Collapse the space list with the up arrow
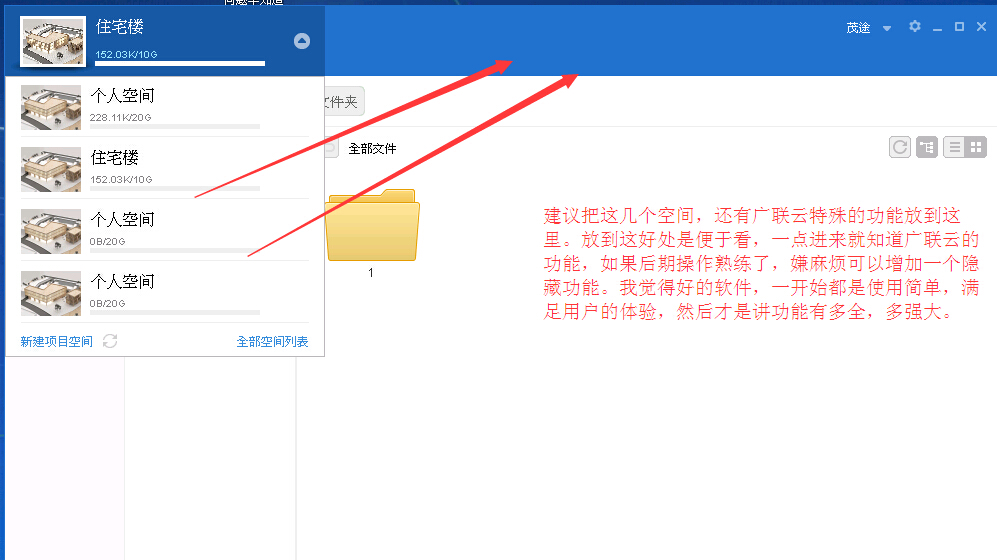Viewport: 997px width, 560px height. [302, 41]
